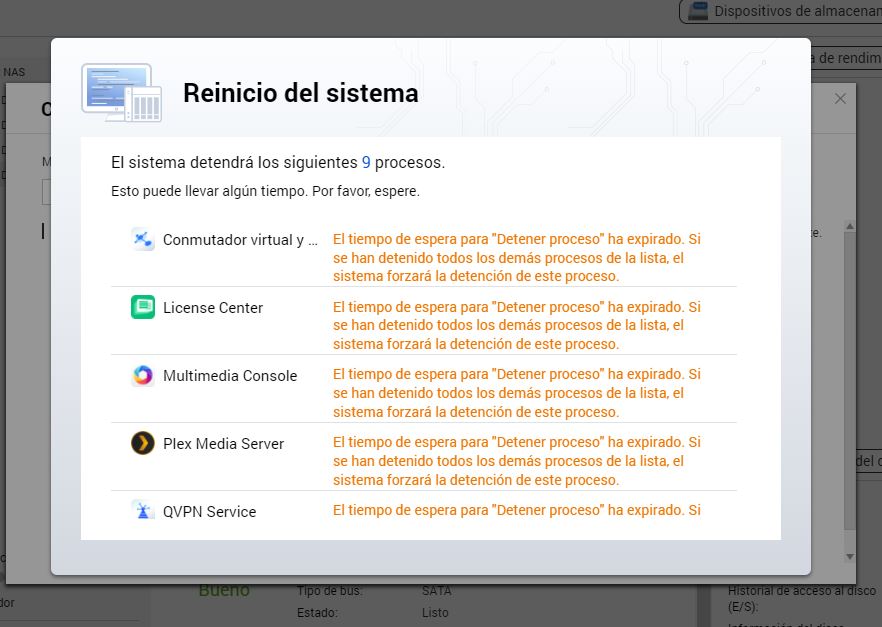The image size is (882, 627).
Task: Select the QVPN Service process name
Action: pyautogui.click(x=209, y=512)
